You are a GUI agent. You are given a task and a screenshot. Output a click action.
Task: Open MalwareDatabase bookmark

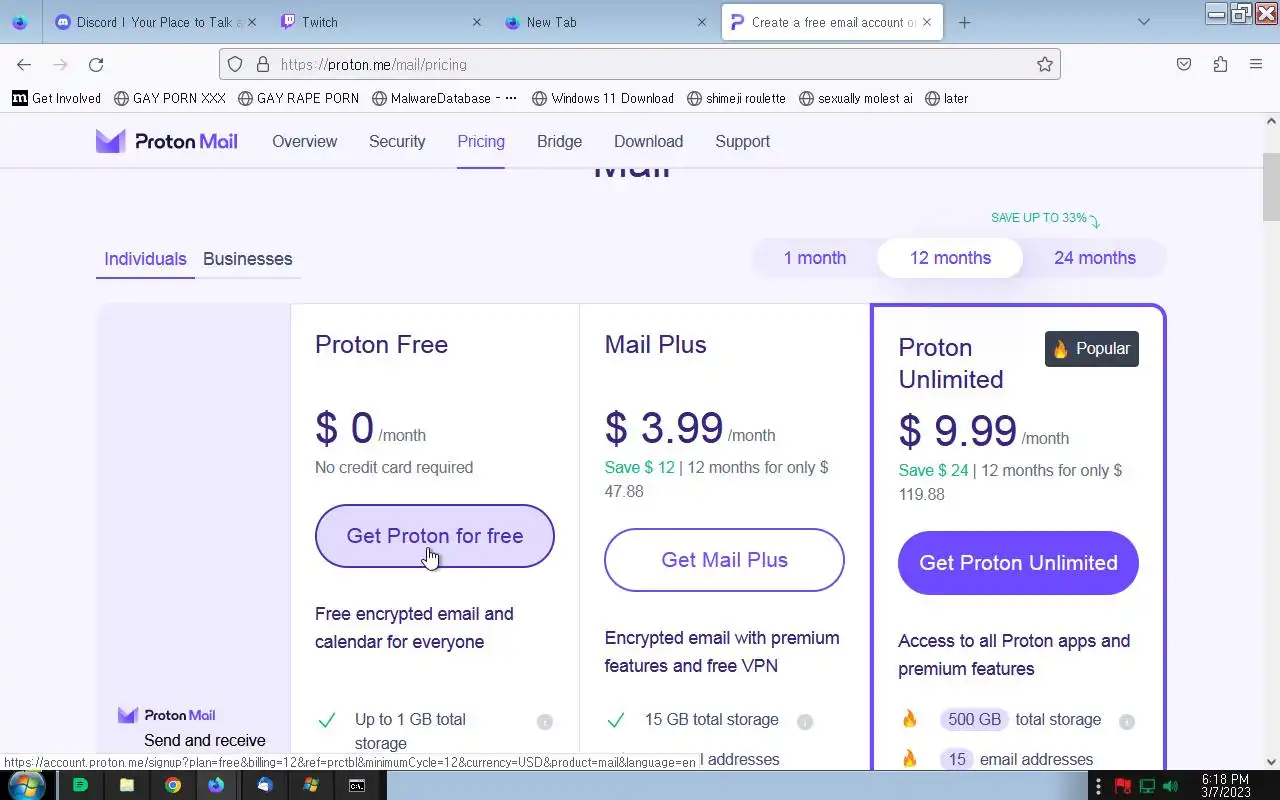coord(444,98)
